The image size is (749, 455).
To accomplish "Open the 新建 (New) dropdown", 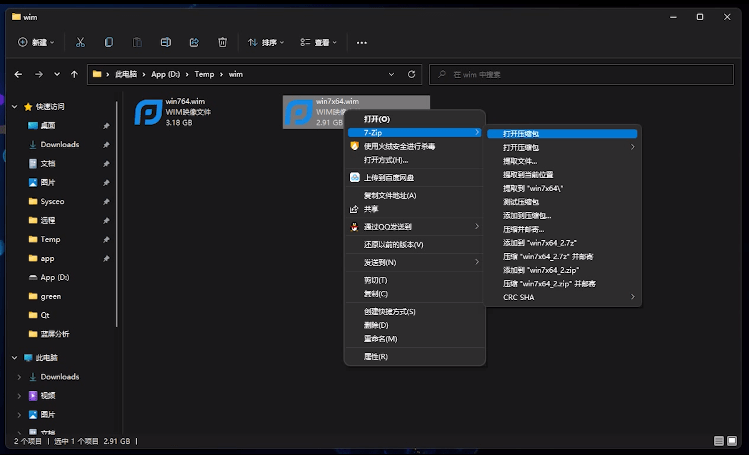I will pos(36,42).
